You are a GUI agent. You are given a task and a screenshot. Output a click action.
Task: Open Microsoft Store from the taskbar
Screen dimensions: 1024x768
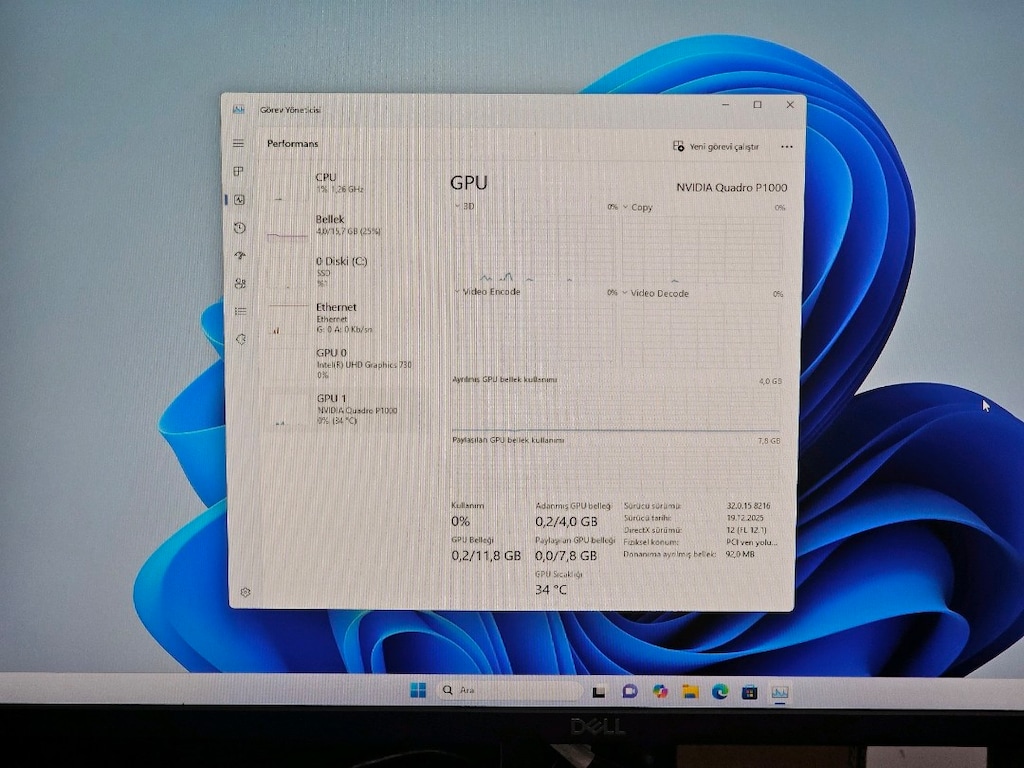pos(750,692)
